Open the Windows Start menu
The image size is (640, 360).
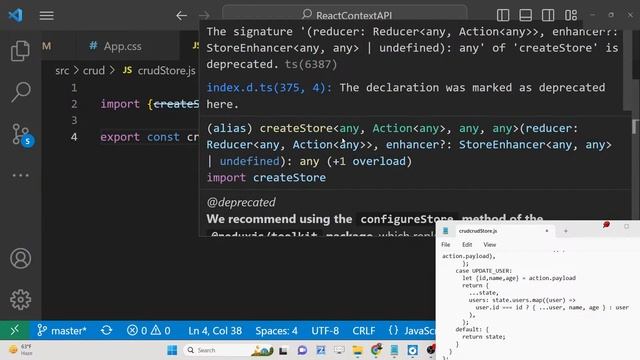pyautogui.click(x=172, y=350)
